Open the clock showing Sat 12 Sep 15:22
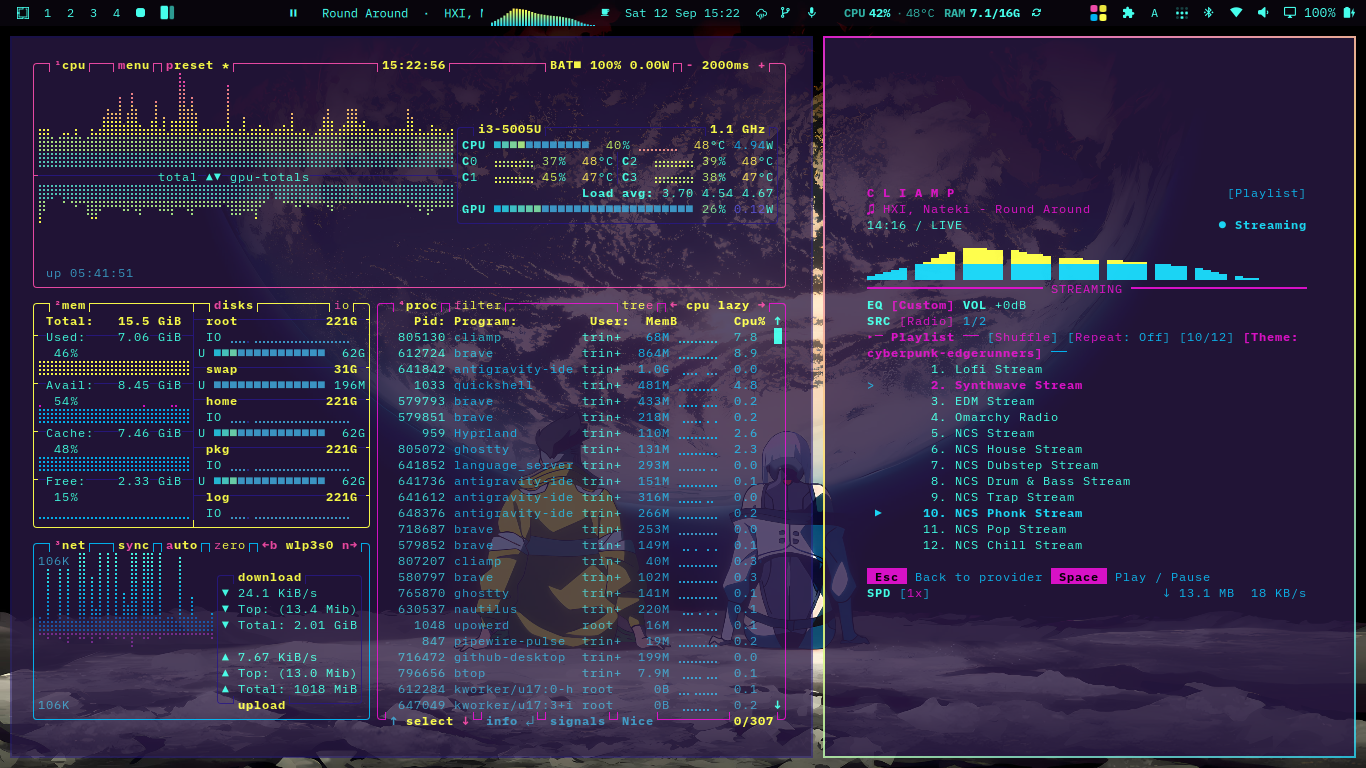1366x768 pixels. coord(682,13)
